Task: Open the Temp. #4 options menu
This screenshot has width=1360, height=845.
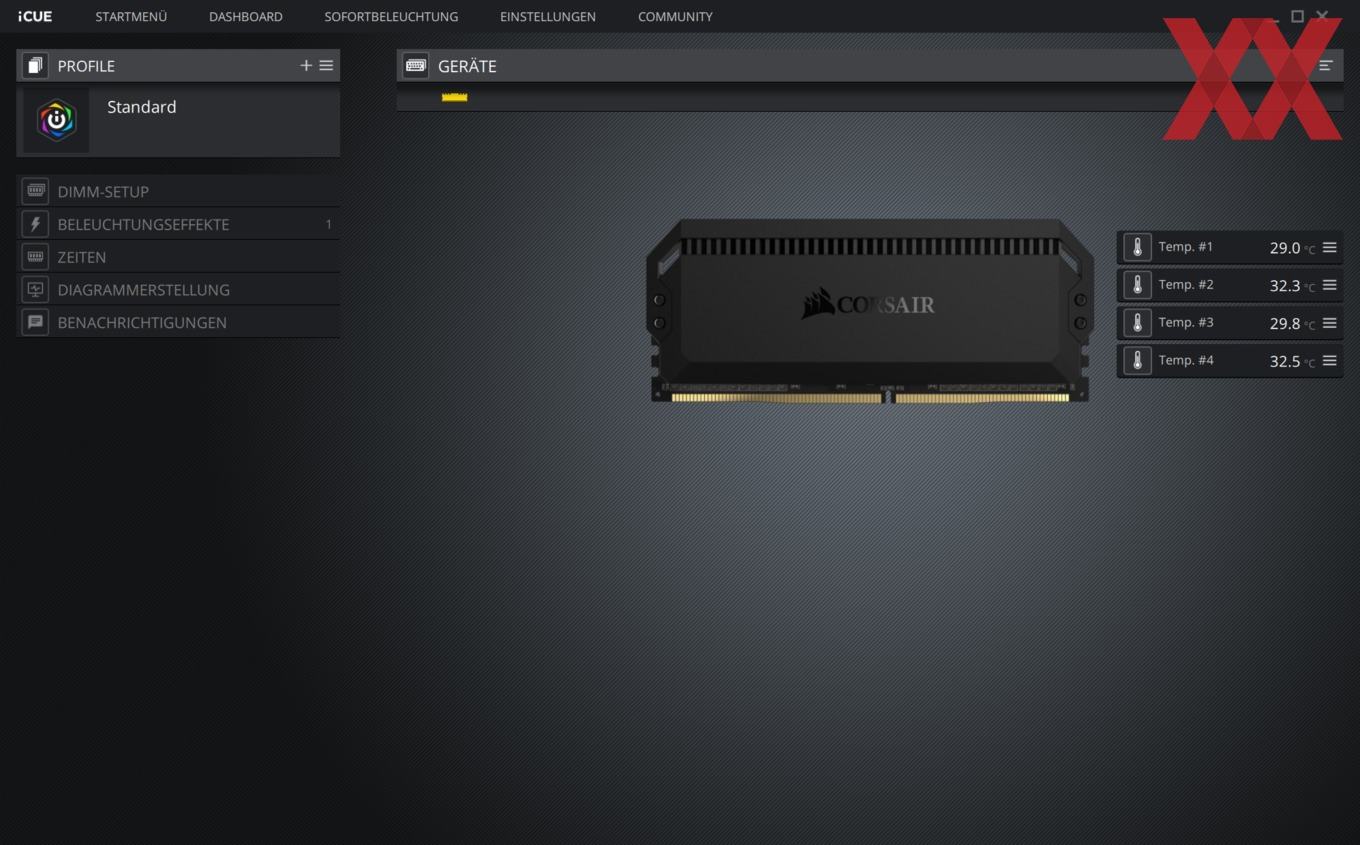Action: click(x=1329, y=360)
